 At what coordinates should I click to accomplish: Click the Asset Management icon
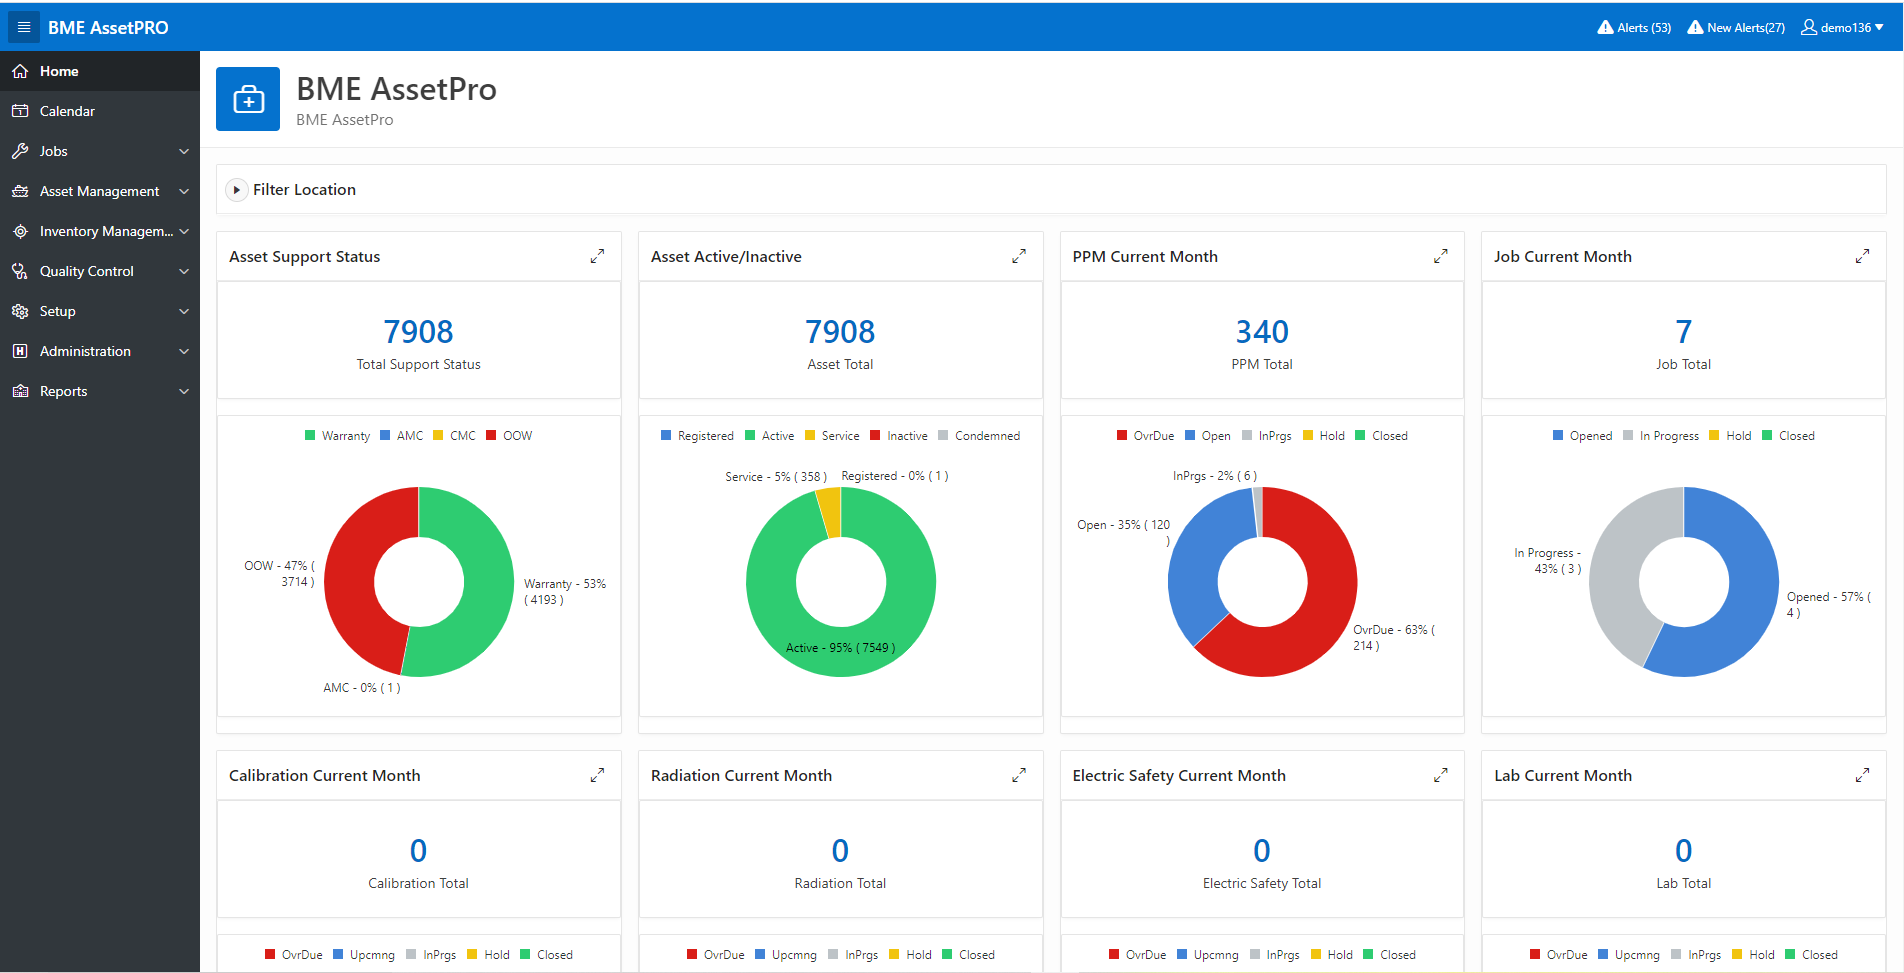point(20,191)
